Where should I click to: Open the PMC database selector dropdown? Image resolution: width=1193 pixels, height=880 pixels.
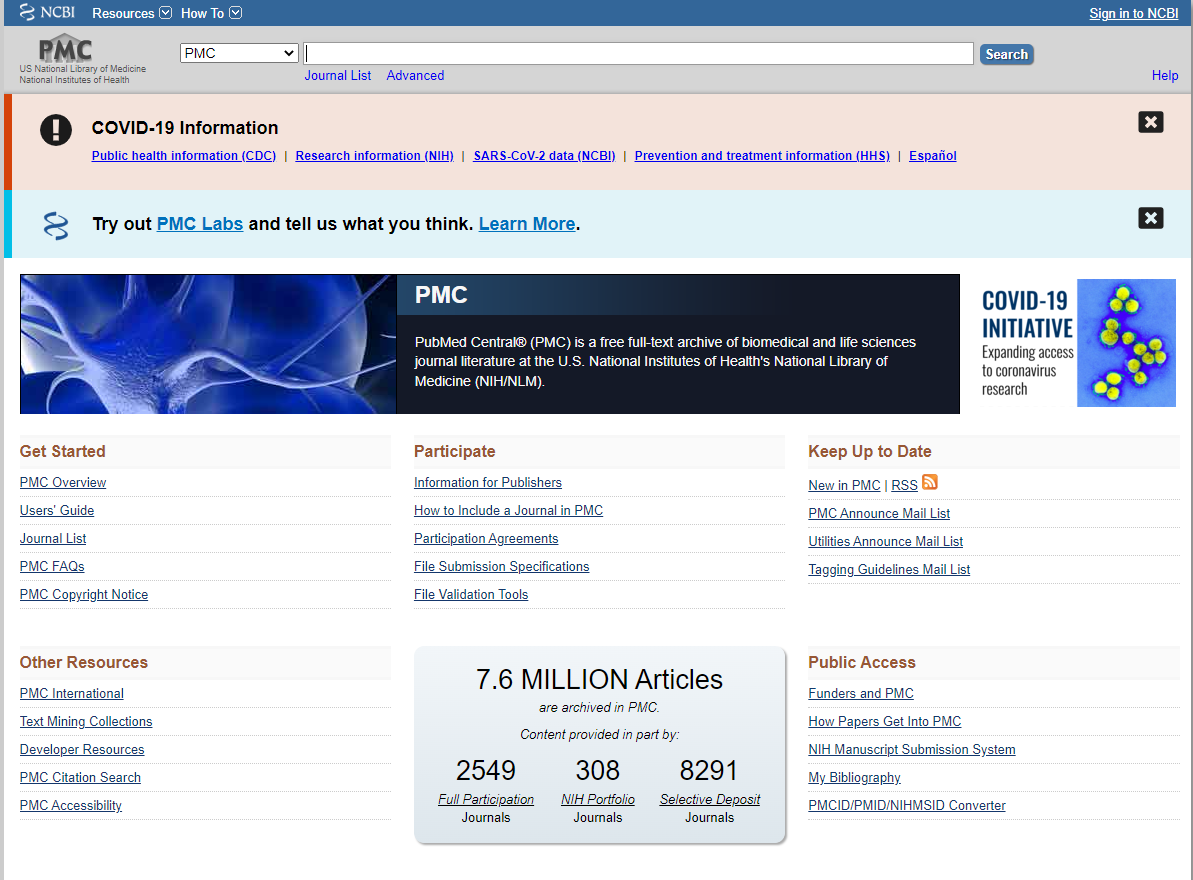tap(238, 52)
